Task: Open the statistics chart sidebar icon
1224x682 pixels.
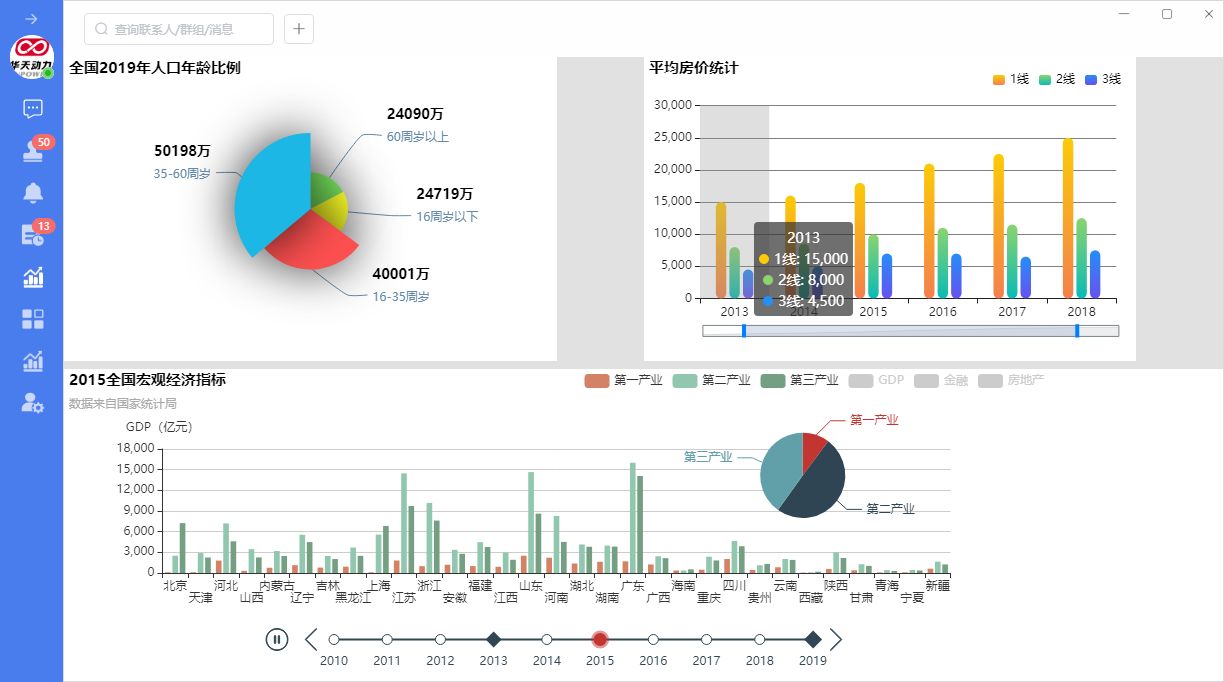Action: 32,277
